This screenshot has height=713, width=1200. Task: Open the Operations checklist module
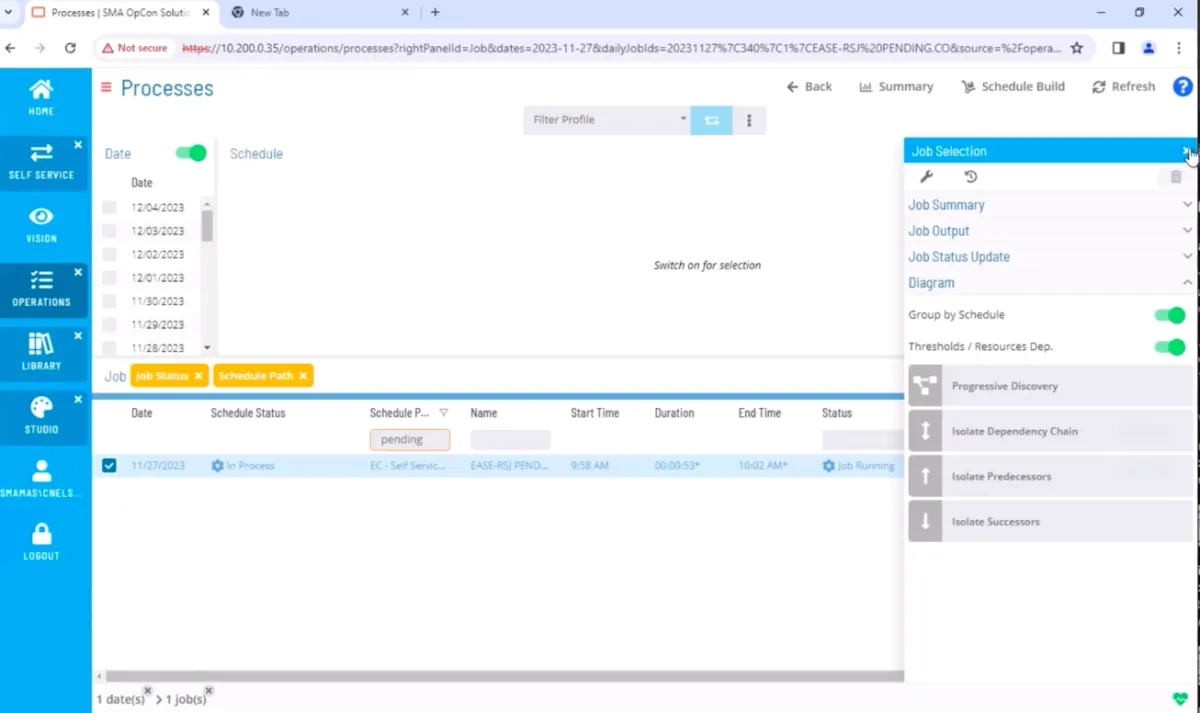point(41,288)
